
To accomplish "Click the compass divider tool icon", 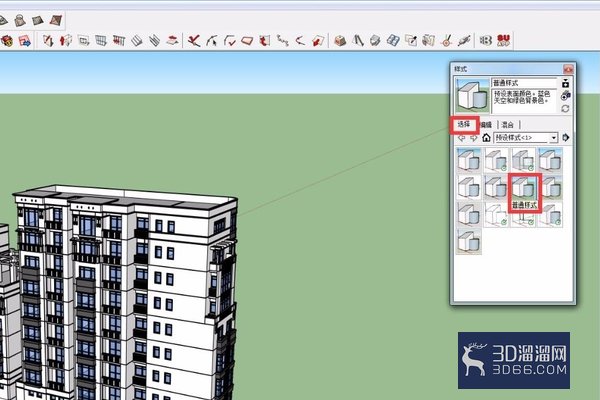I will [x=358, y=40].
